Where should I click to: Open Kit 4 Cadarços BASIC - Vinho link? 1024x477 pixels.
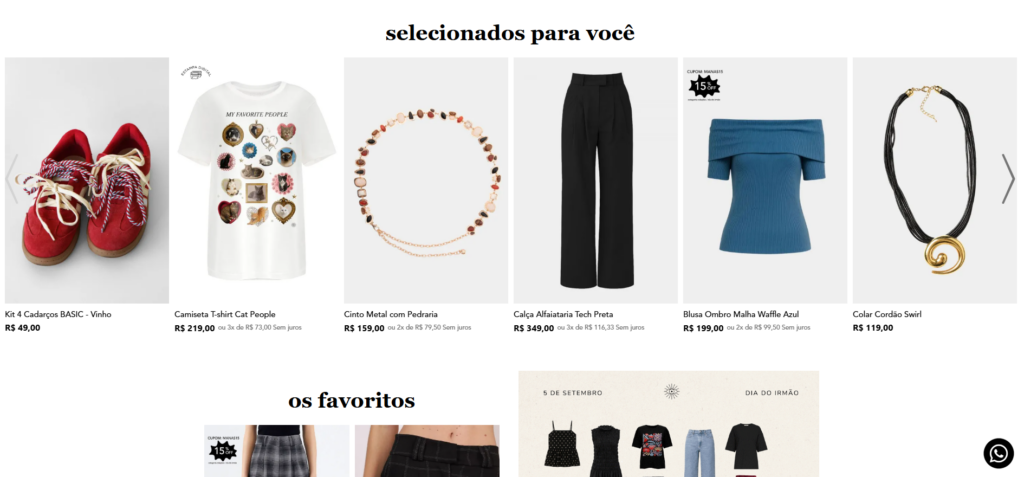tap(58, 314)
